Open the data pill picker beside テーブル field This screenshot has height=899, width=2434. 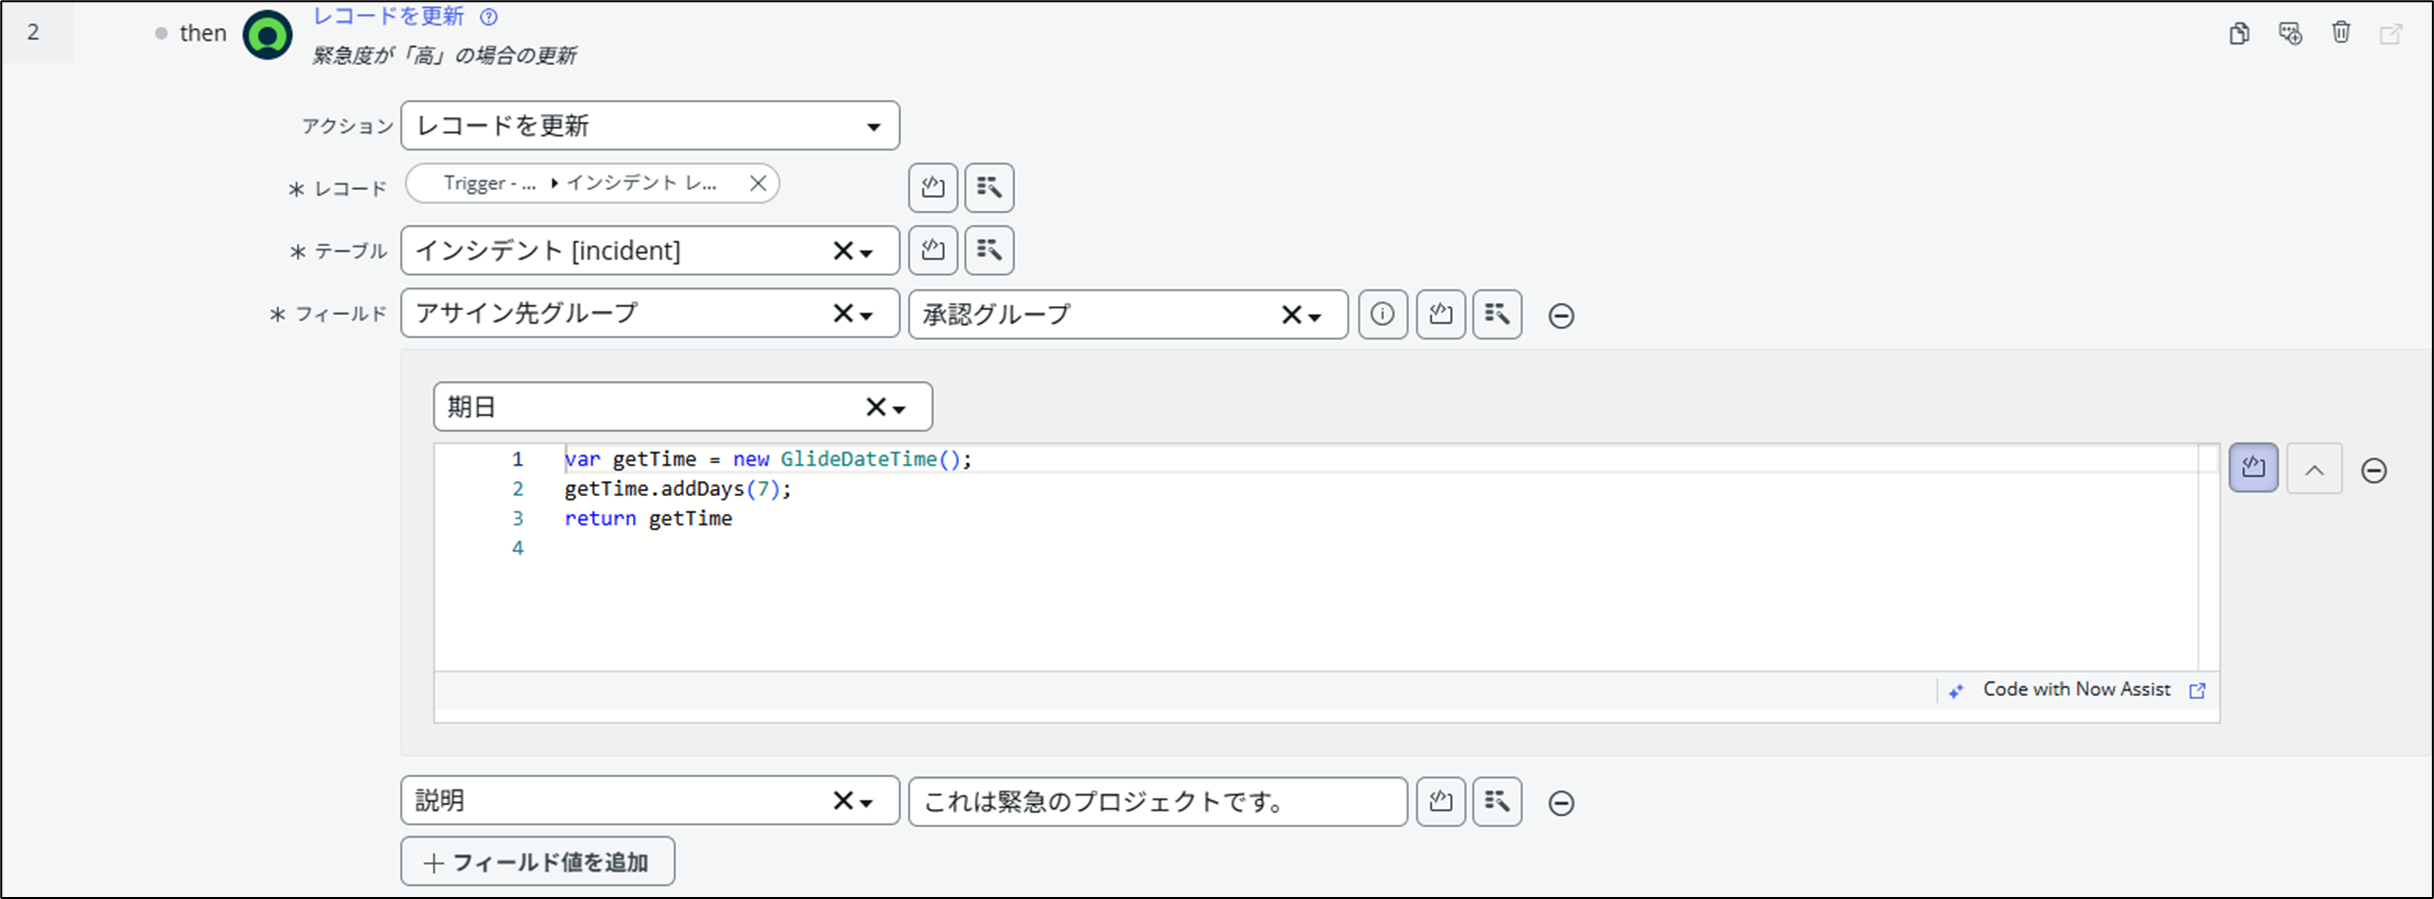click(989, 250)
